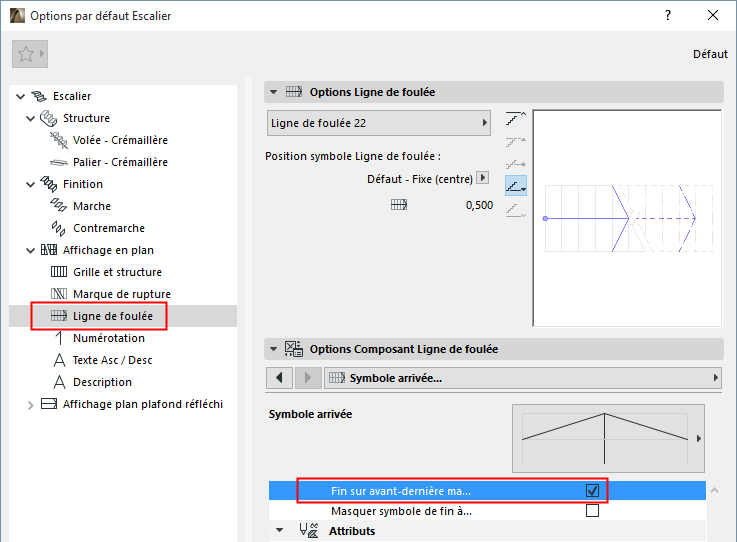The image size is (737, 542).
Task: Select Contremarche tree item
Action: click(x=109, y=228)
